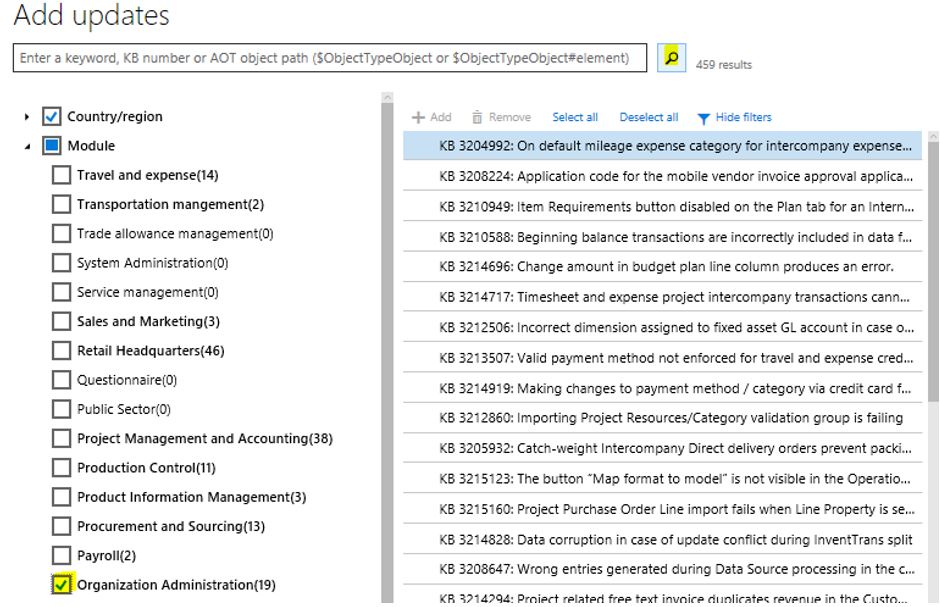Click the Hide filters funnel icon

[703, 118]
